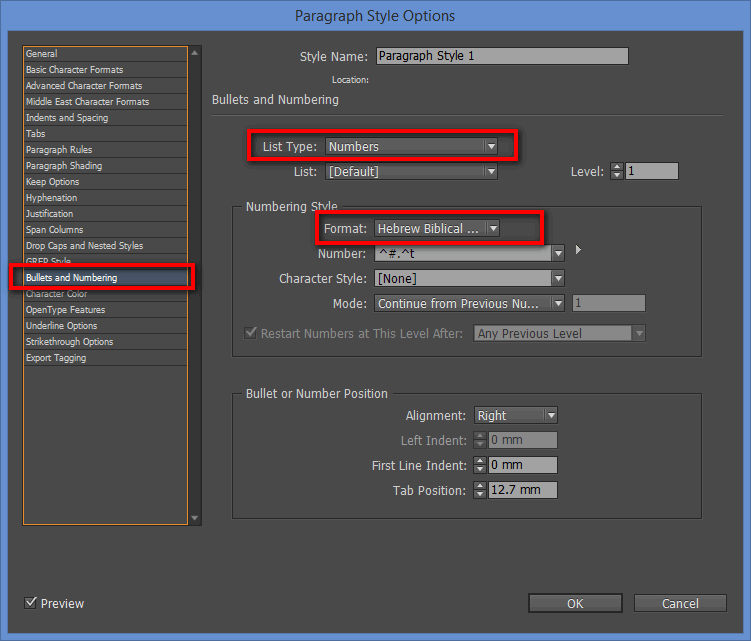Decrease First Line Indent using down arrow
Image resolution: width=751 pixels, height=641 pixels.
point(479,469)
